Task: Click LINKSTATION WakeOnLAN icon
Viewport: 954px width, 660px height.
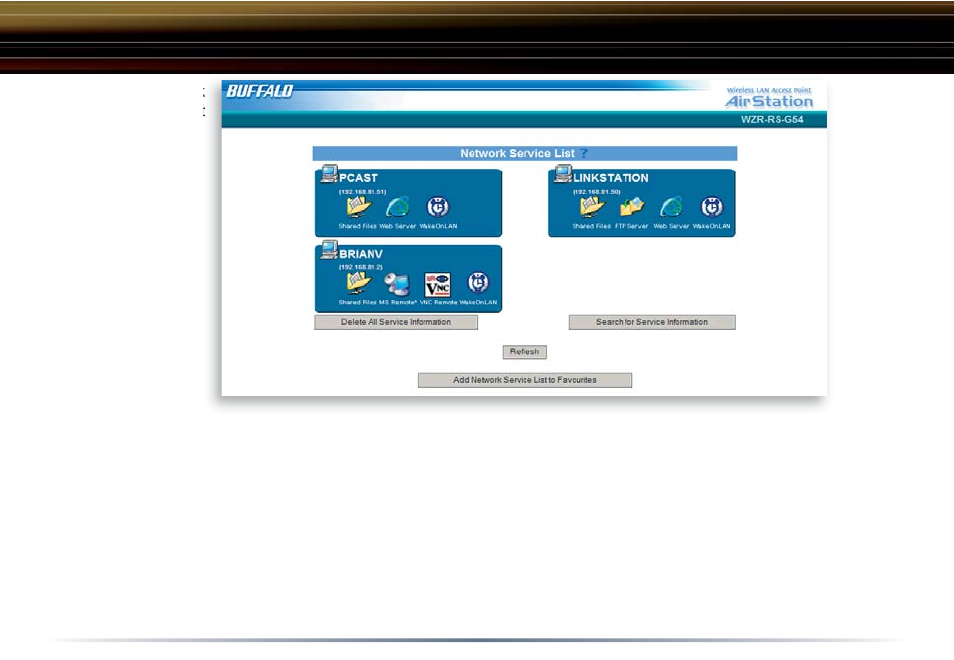Action: (x=712, y=207)
